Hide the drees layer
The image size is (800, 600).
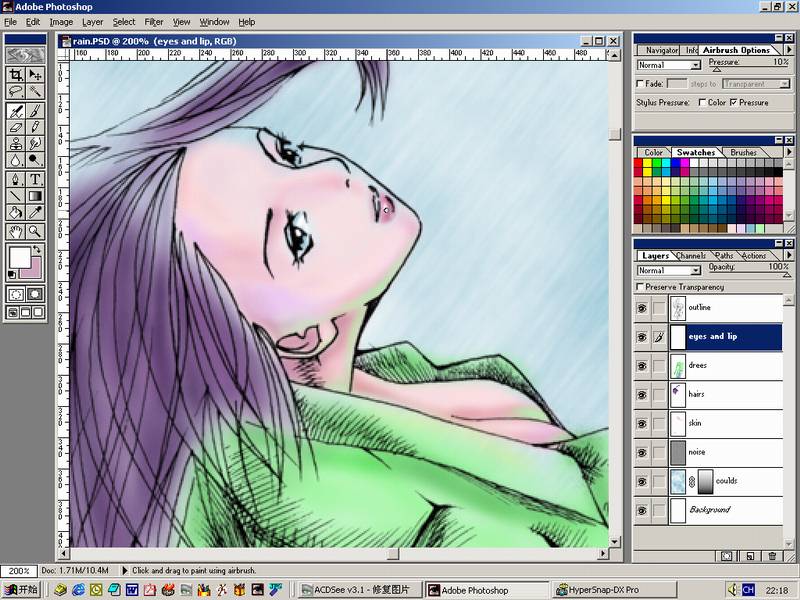tap(642, 366)
